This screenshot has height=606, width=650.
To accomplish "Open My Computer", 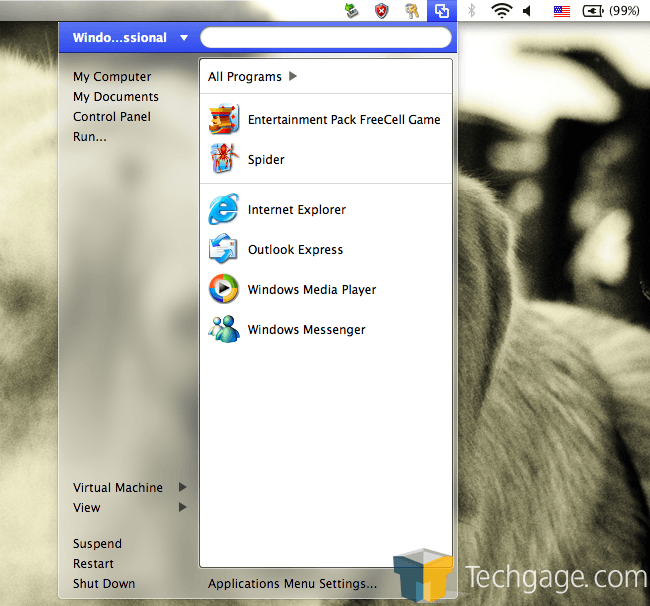I will [112, 77].
